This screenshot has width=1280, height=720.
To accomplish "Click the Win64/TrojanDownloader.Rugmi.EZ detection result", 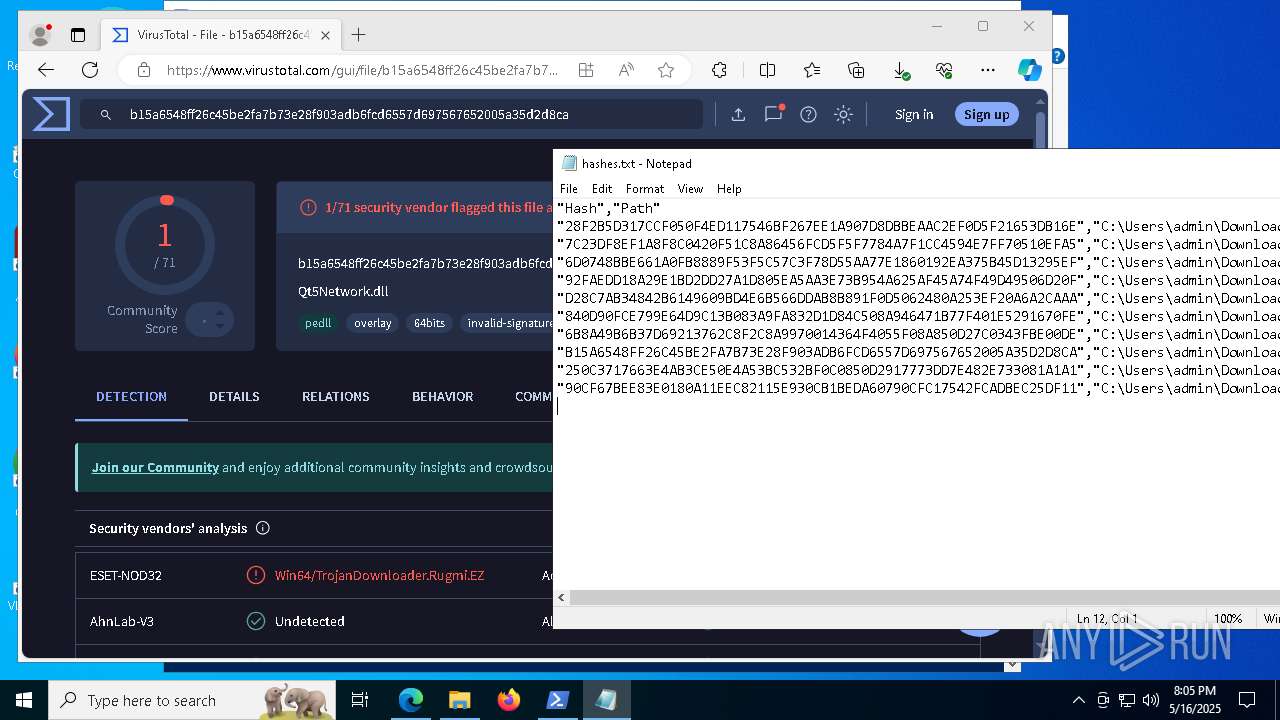I will pos(379,575).
